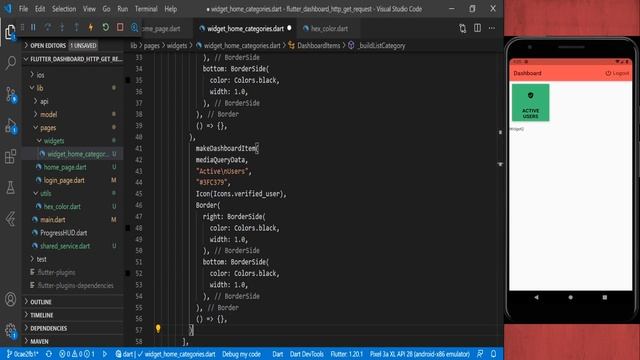Stop the debug session red square
640x360 pixels.
point(120,27)
